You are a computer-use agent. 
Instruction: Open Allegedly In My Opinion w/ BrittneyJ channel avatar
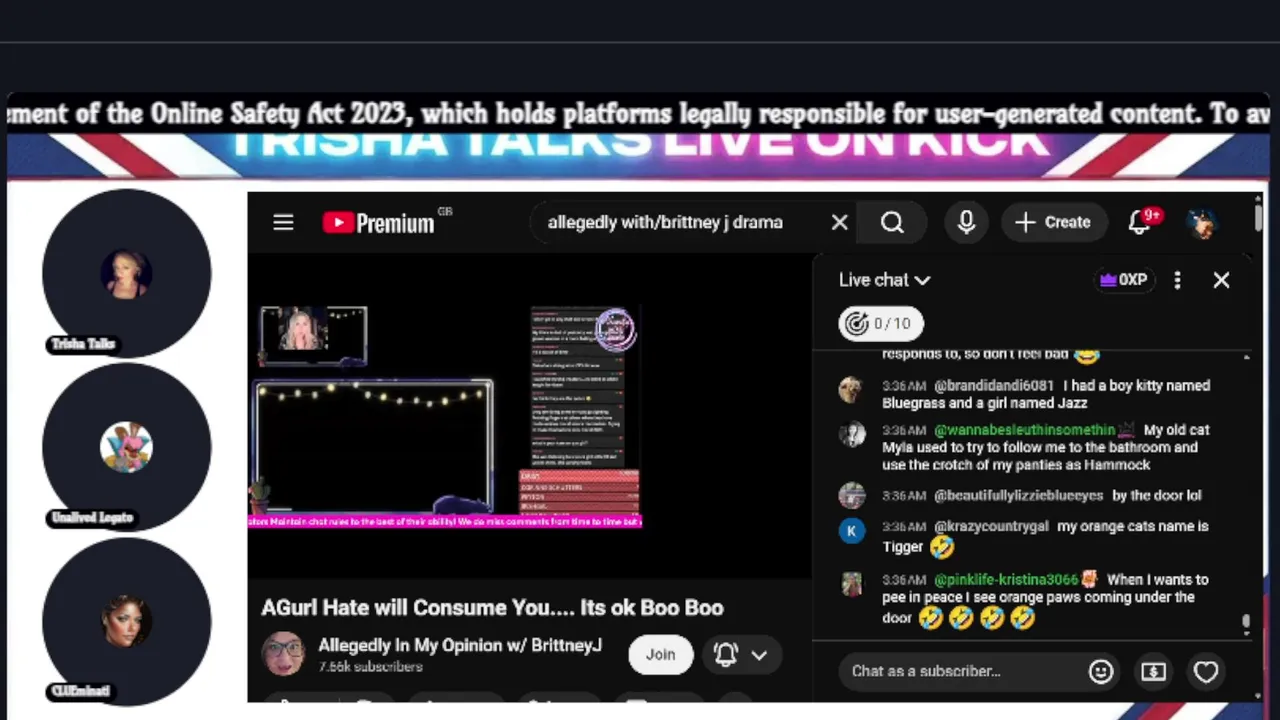282,654
